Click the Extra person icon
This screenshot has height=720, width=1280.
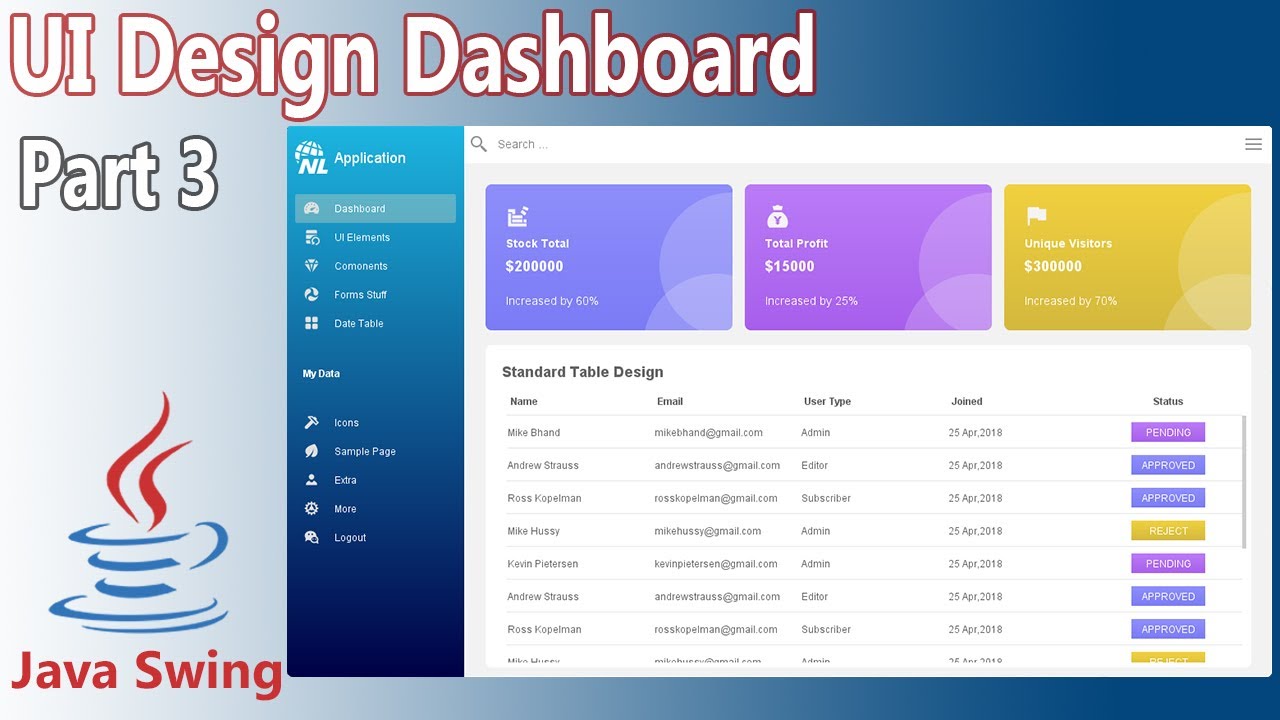(x=311, y=480)
